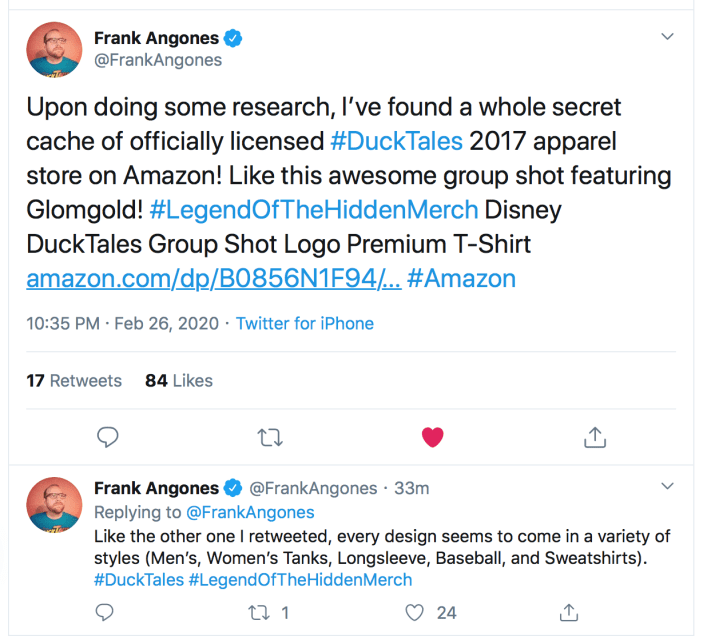
Task: Reply to the follow-up tweet
Action: click(x=105, y=612)
